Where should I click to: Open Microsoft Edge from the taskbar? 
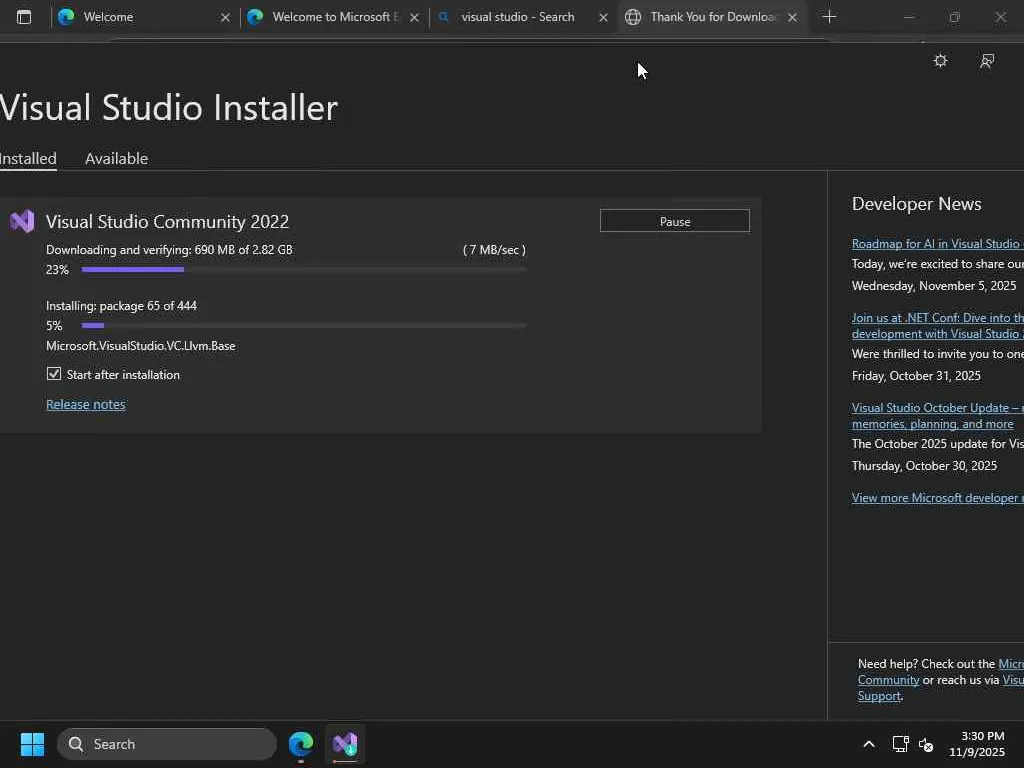301,744
